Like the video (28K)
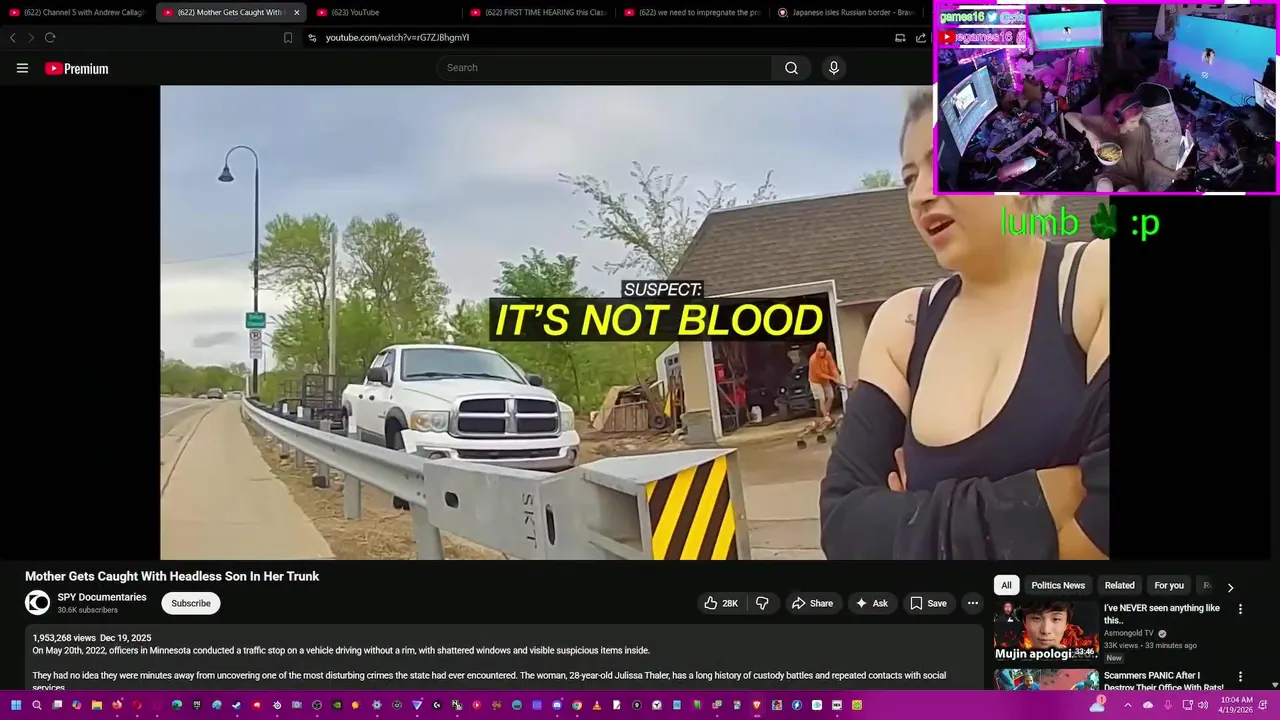The image size is (1280, 720). click(x=721, y=603)
